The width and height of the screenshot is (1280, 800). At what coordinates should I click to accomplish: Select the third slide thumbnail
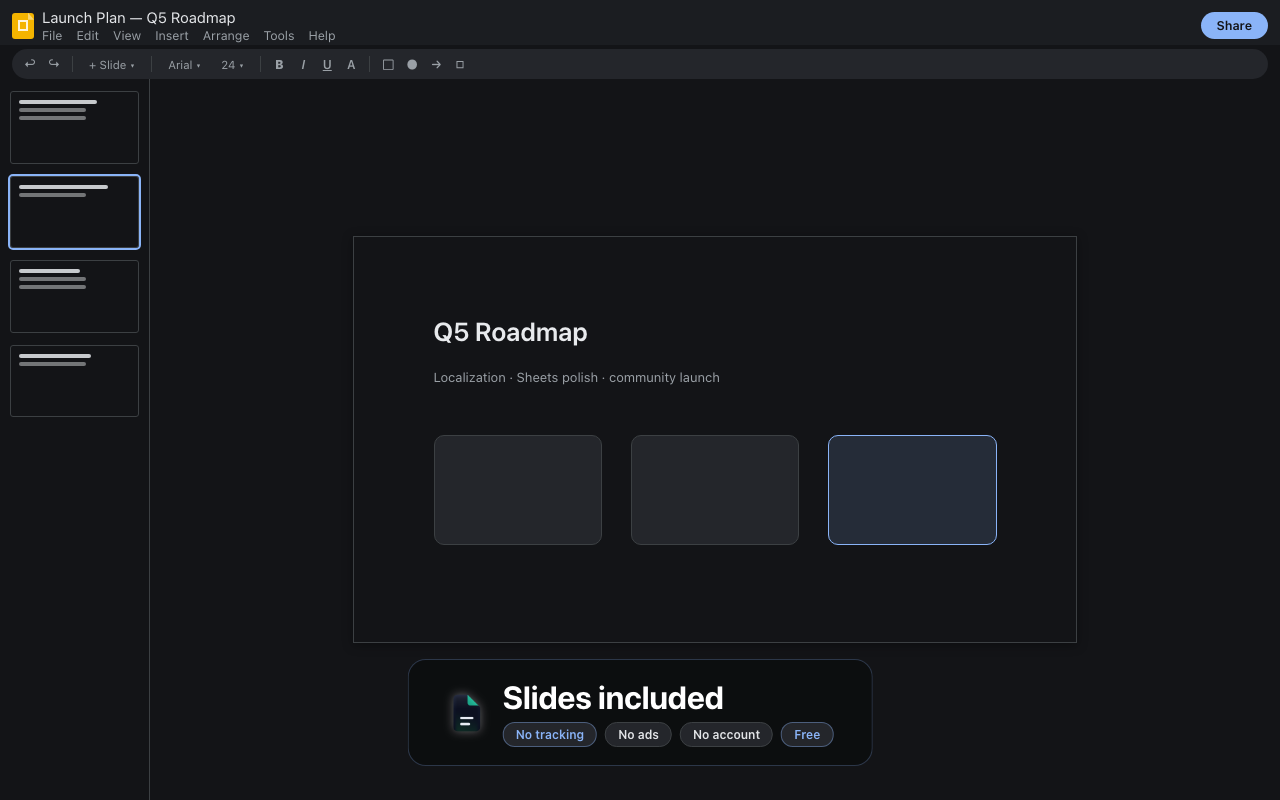click(75, 296)
